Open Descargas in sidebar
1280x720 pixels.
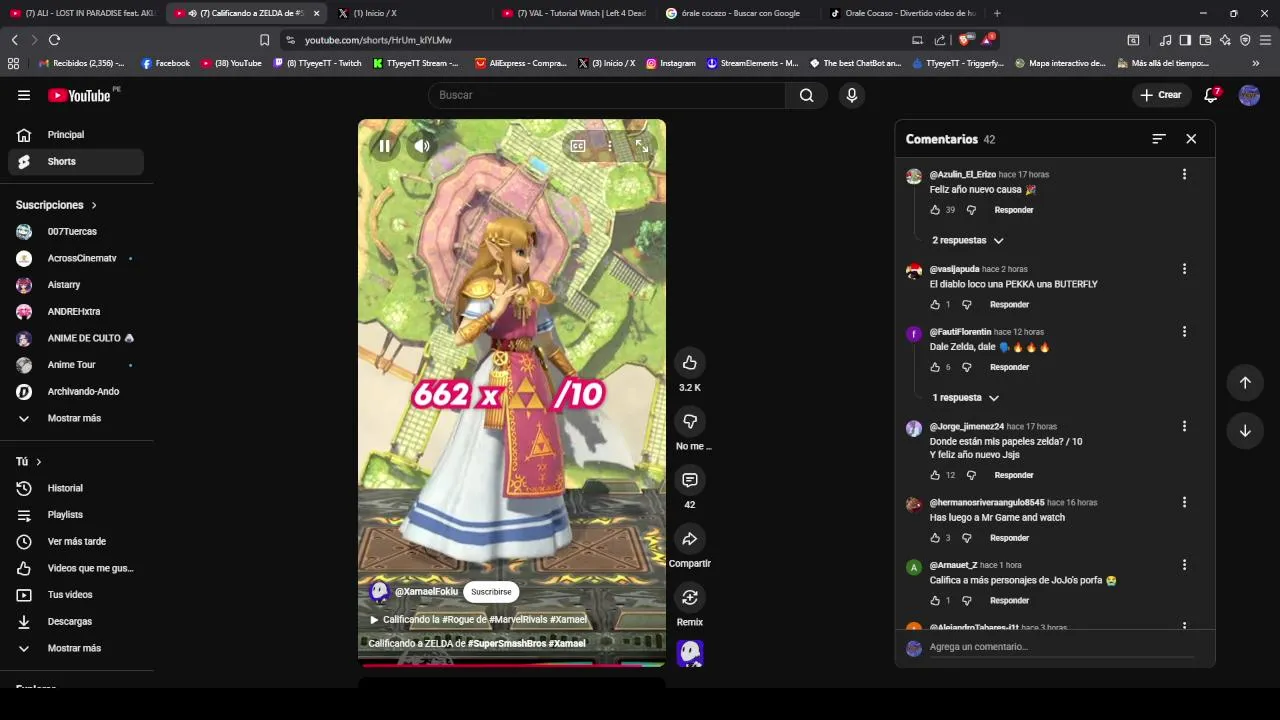76,621
